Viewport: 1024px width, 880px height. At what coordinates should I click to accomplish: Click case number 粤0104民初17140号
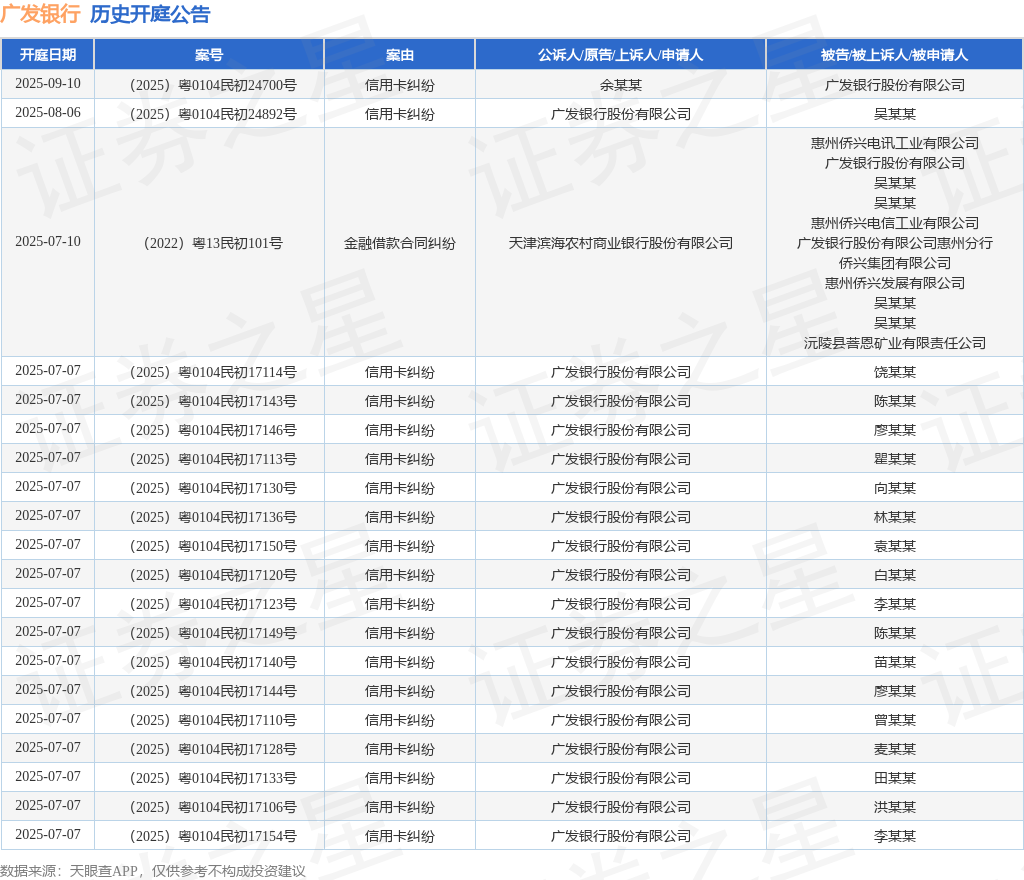pos(213,662)
